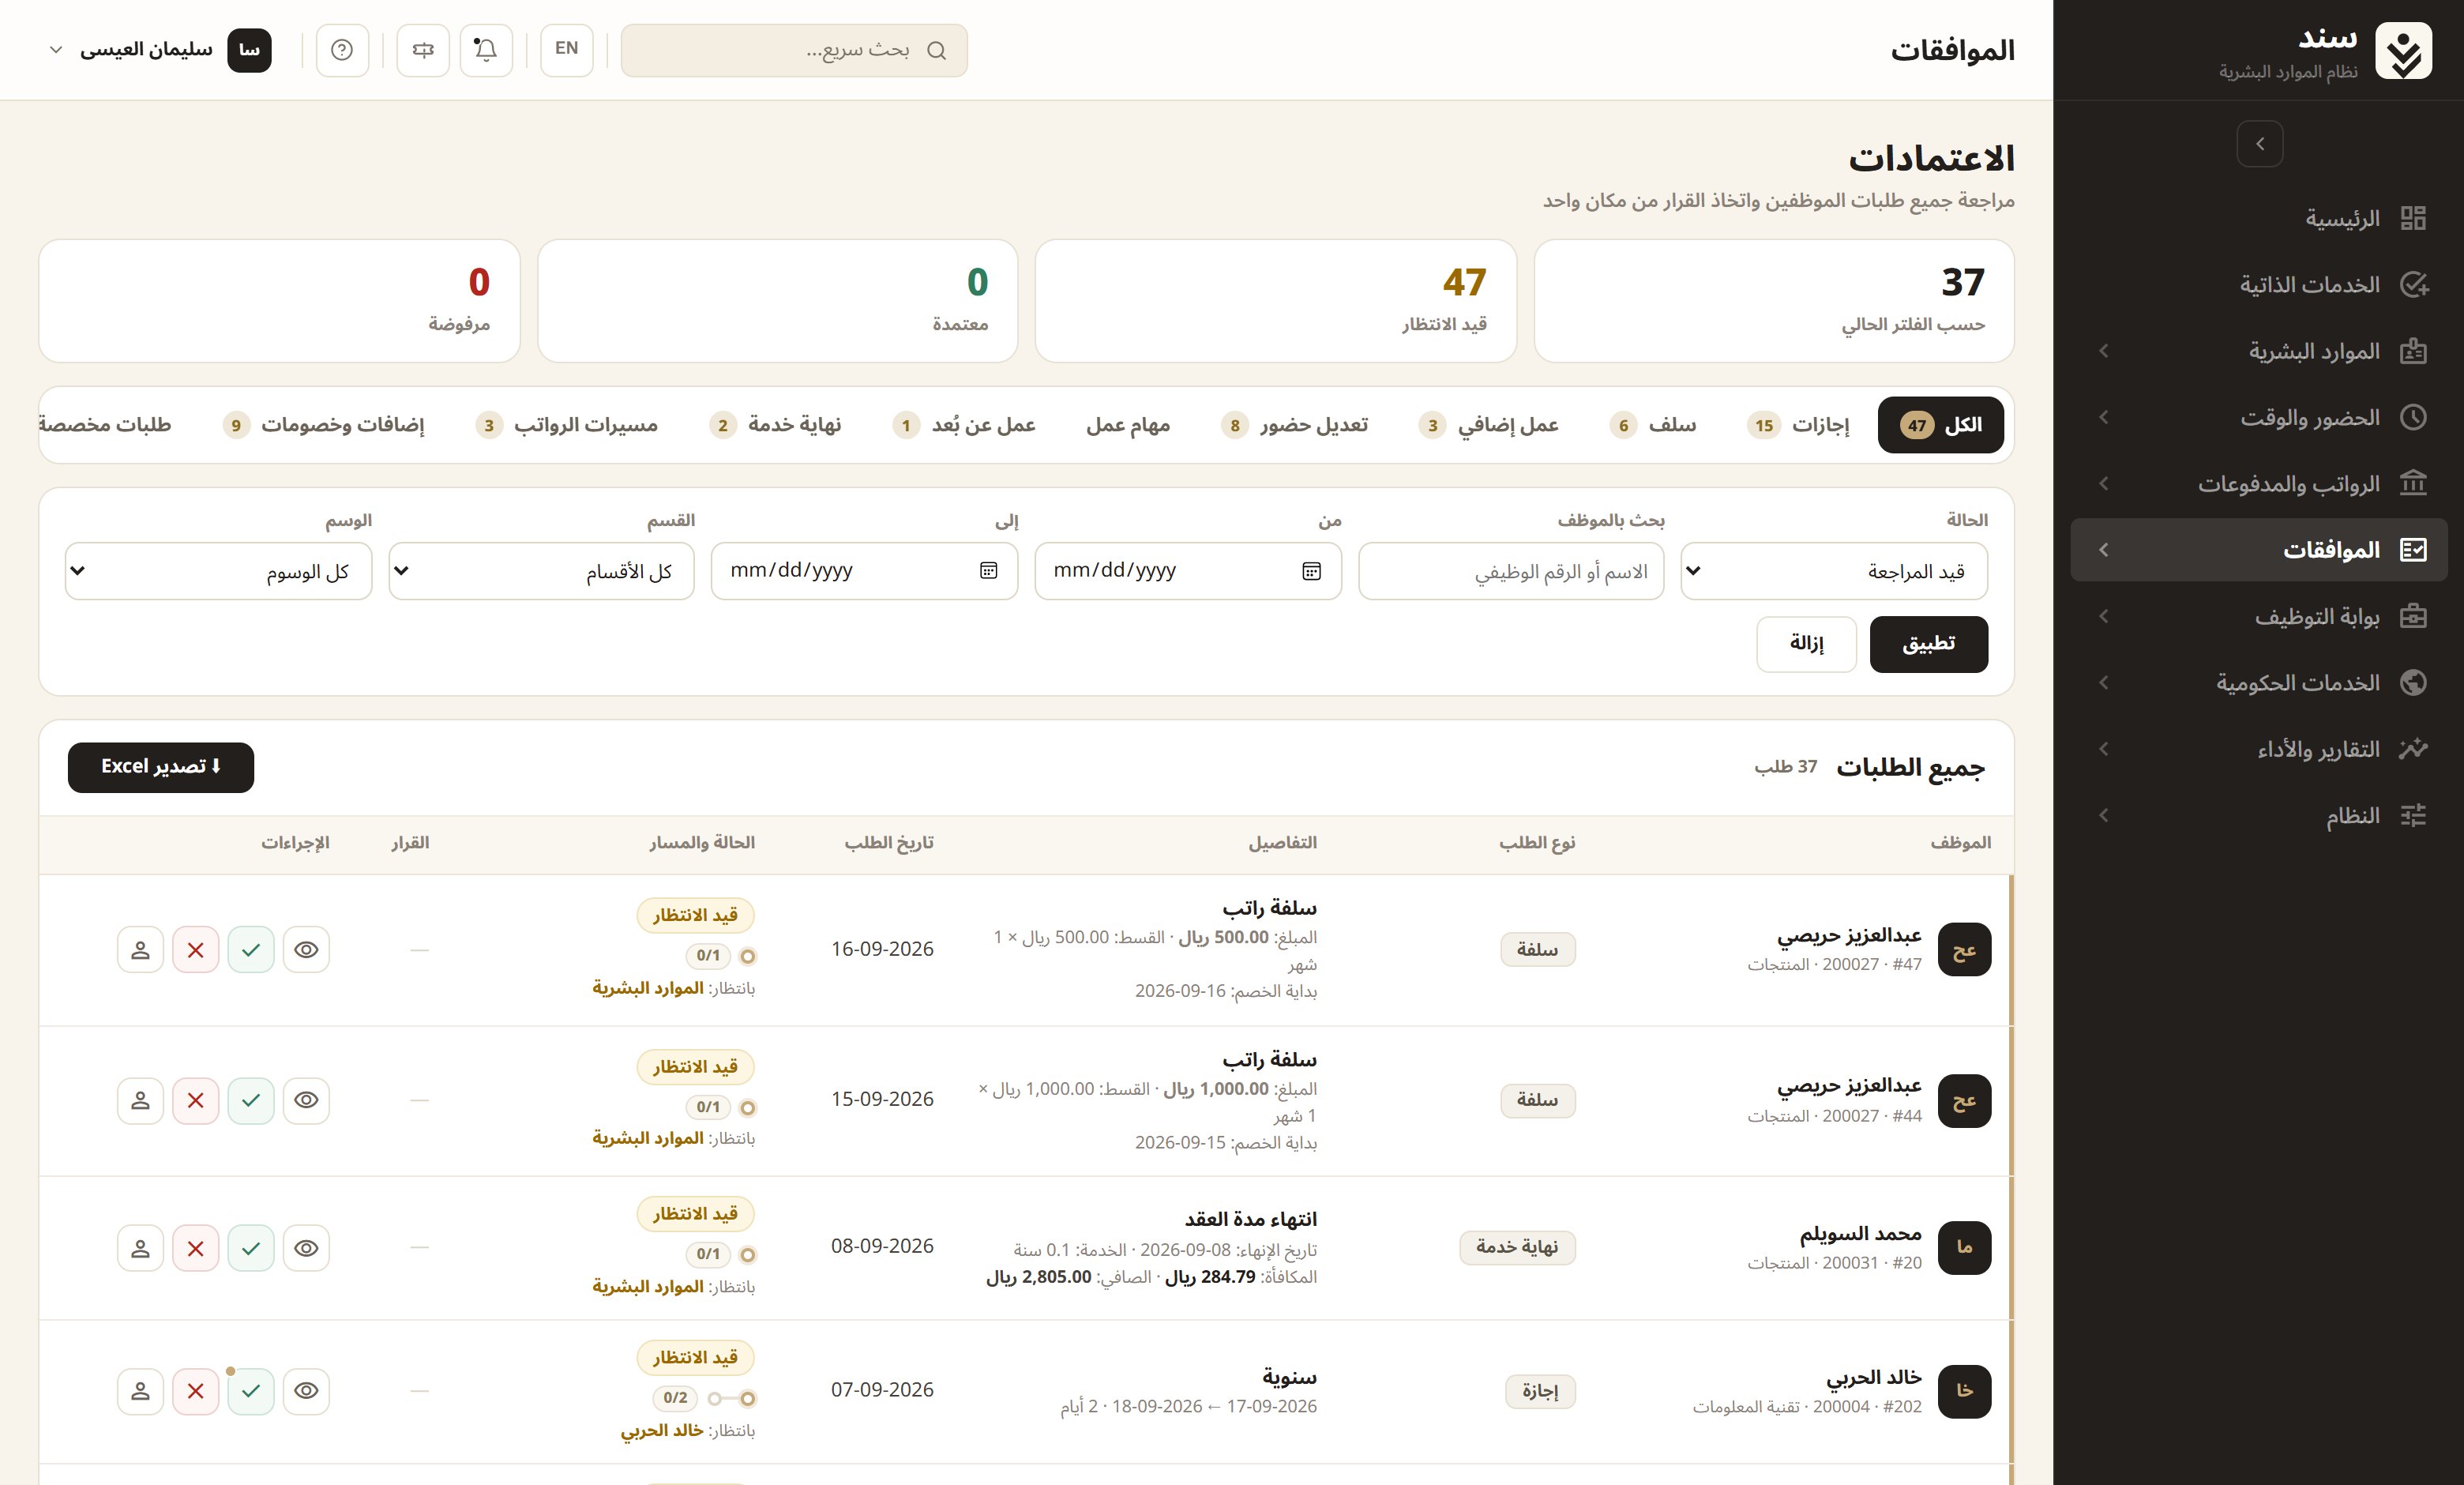Click the signpost icon in top bar

pos(423,50)
